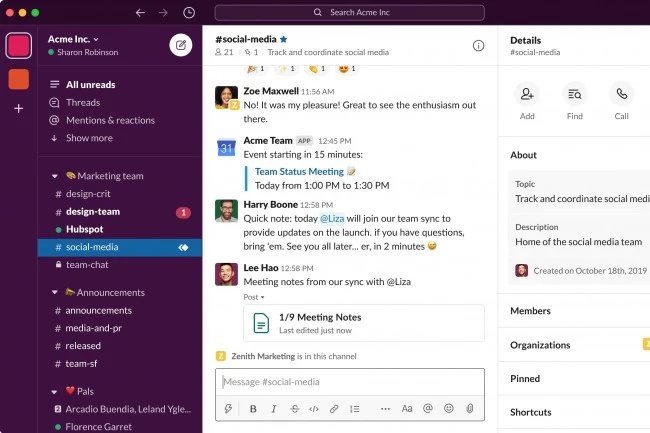Open the Threads view
This screenshot has width=650, height=433.
(83, 102)
